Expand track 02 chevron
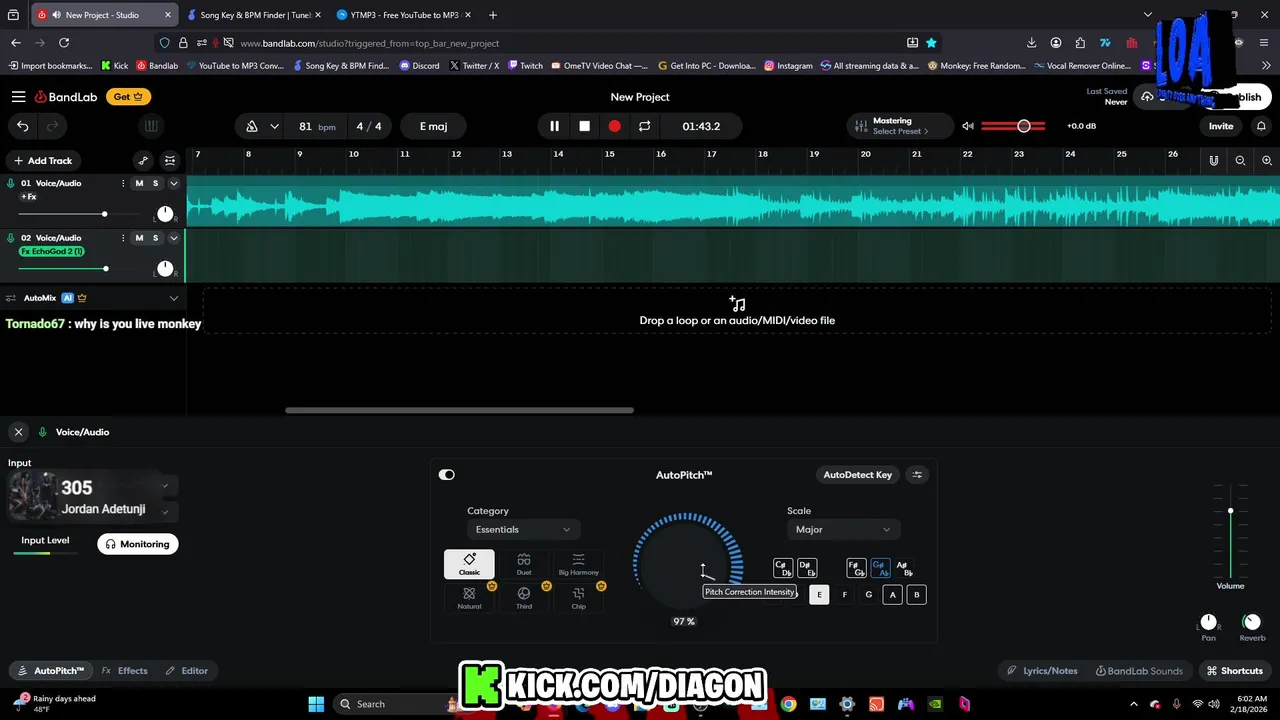1280x720 pixels. point(174,238)
